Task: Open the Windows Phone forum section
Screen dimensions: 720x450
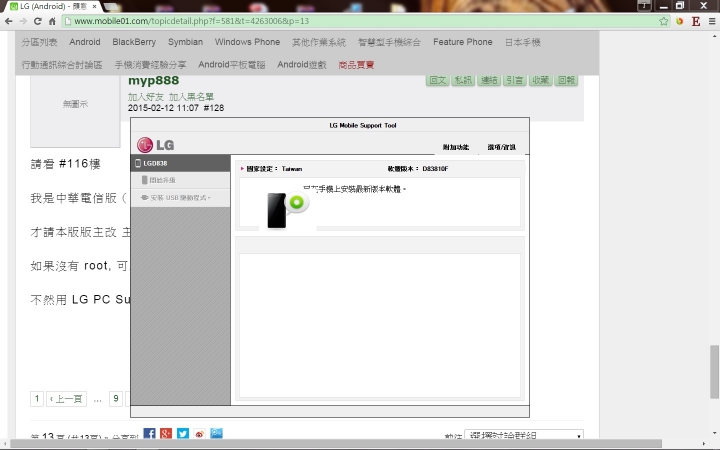Action: 247,42
